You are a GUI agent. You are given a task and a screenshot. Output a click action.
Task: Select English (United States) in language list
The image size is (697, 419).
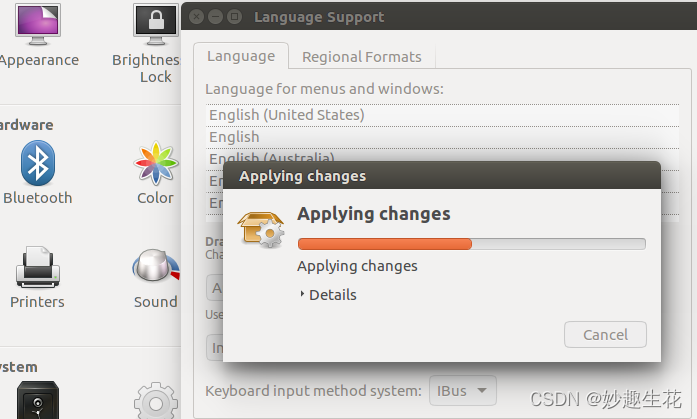point(287,115)
